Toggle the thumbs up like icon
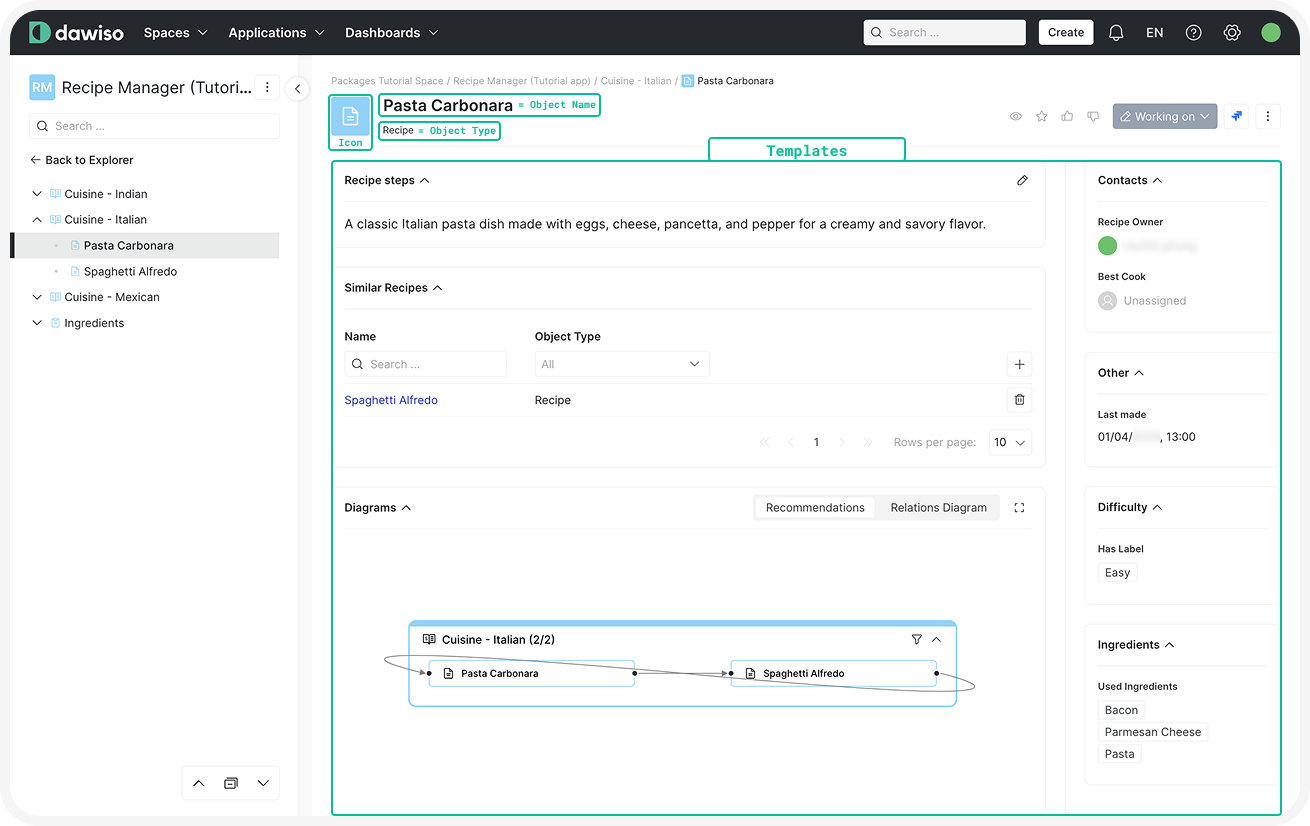1310x826 pixels. pos(1067,117)
